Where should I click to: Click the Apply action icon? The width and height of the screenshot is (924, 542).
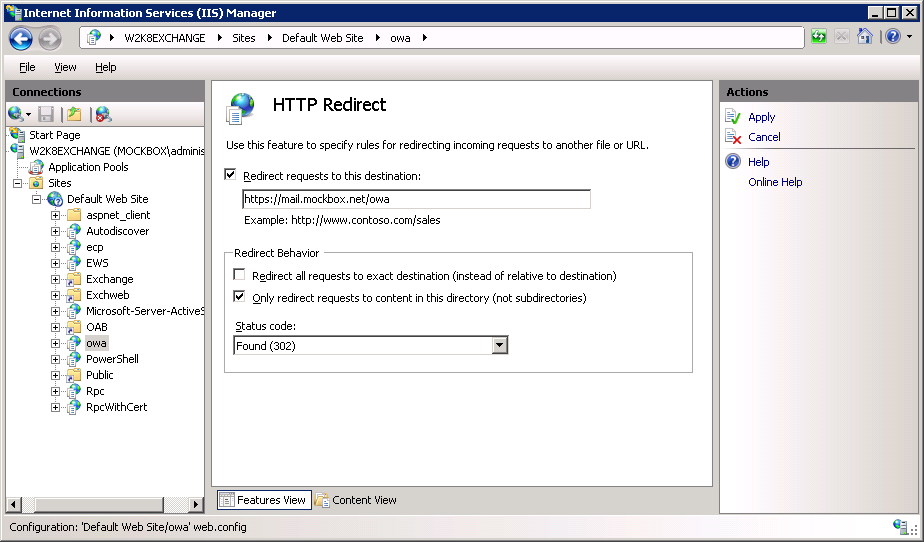click(x=733, y=117)
